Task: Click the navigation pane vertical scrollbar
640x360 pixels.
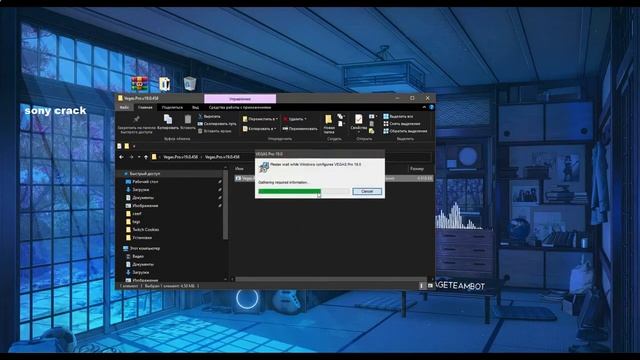Action: click(225, 206)
